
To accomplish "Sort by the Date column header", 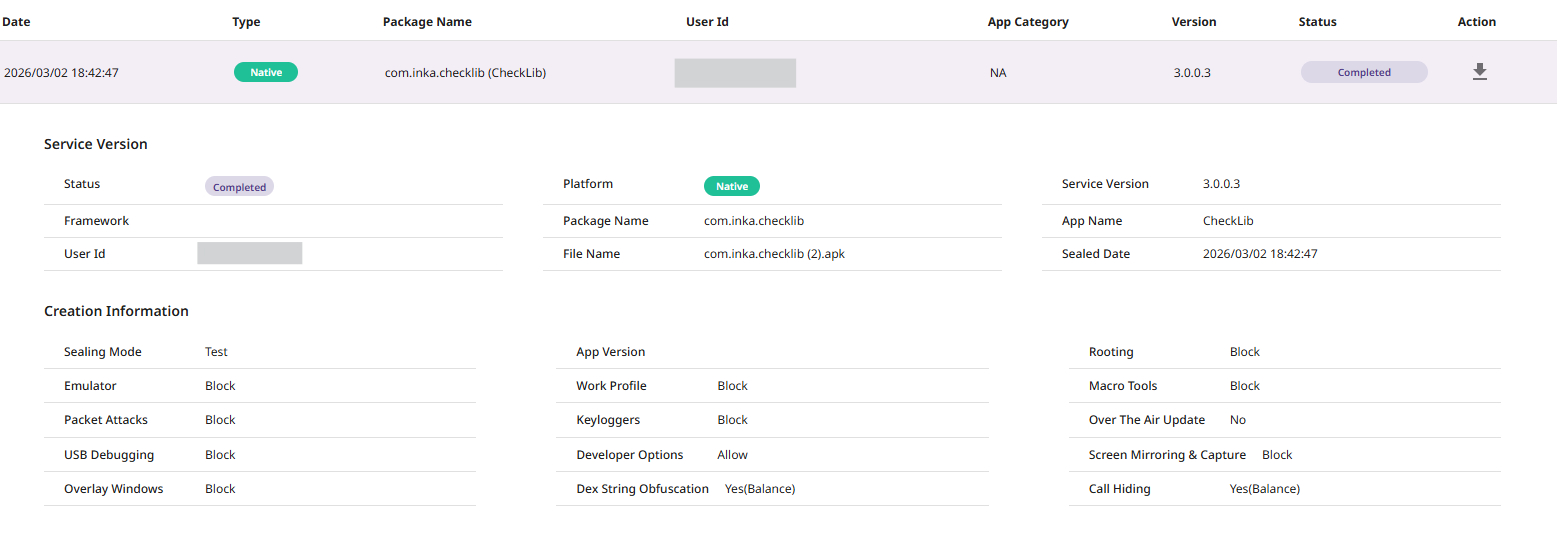I will (17, 22).
